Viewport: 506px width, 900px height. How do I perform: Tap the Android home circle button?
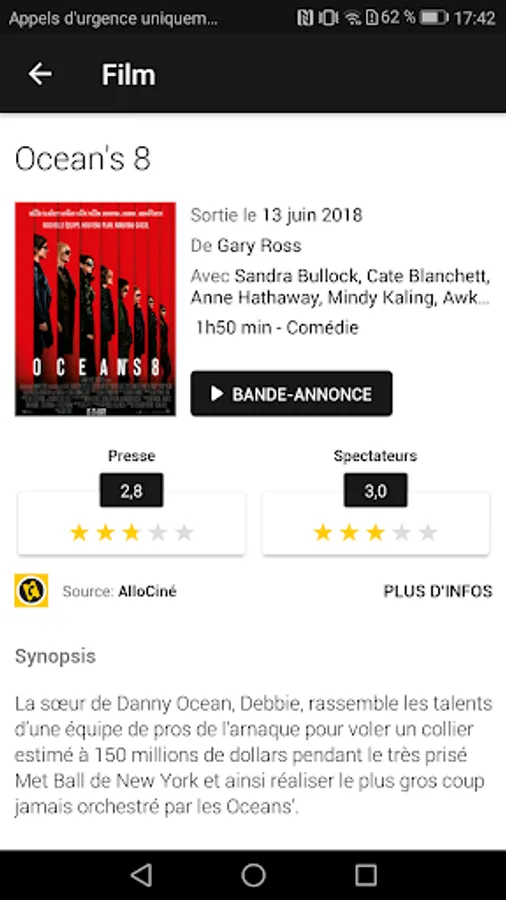[x=253, y=875]
